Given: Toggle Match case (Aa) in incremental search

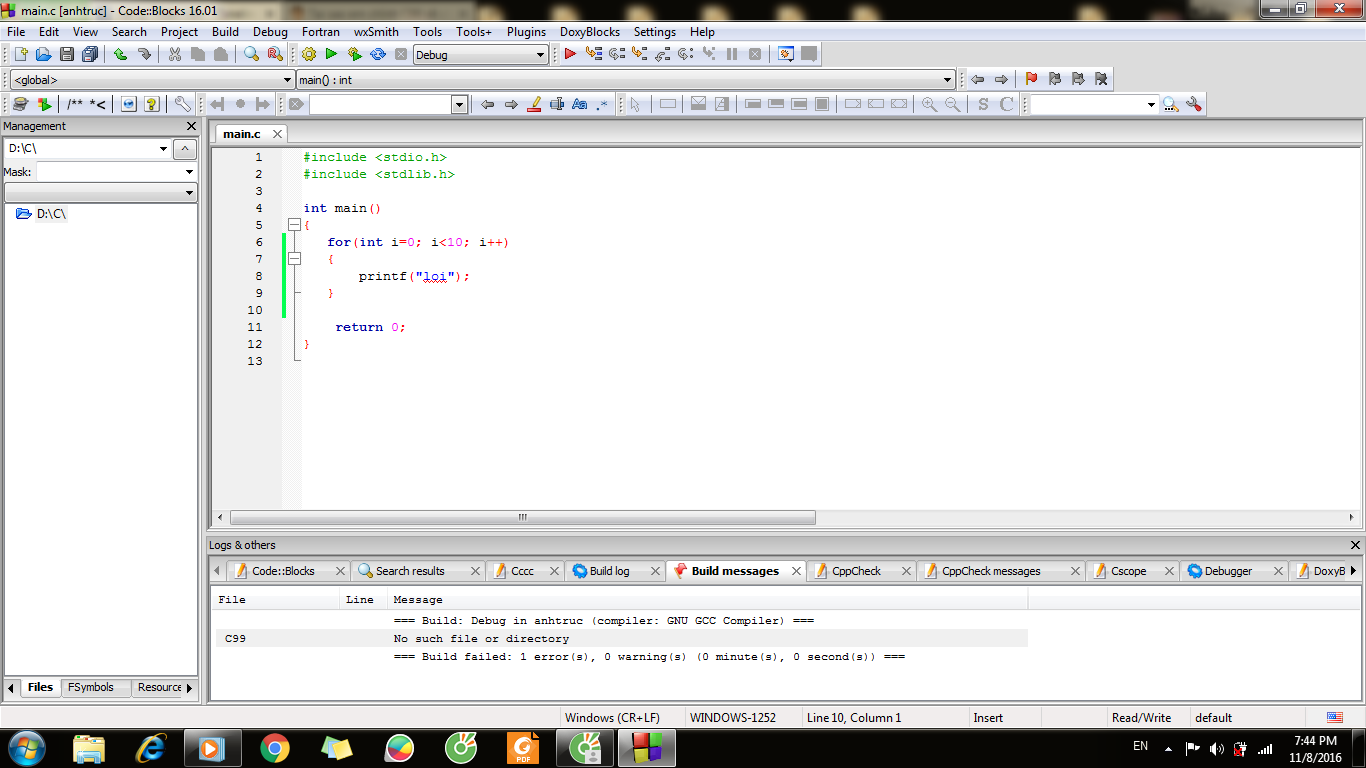Looking at the screenshot, I should (579, 104).
